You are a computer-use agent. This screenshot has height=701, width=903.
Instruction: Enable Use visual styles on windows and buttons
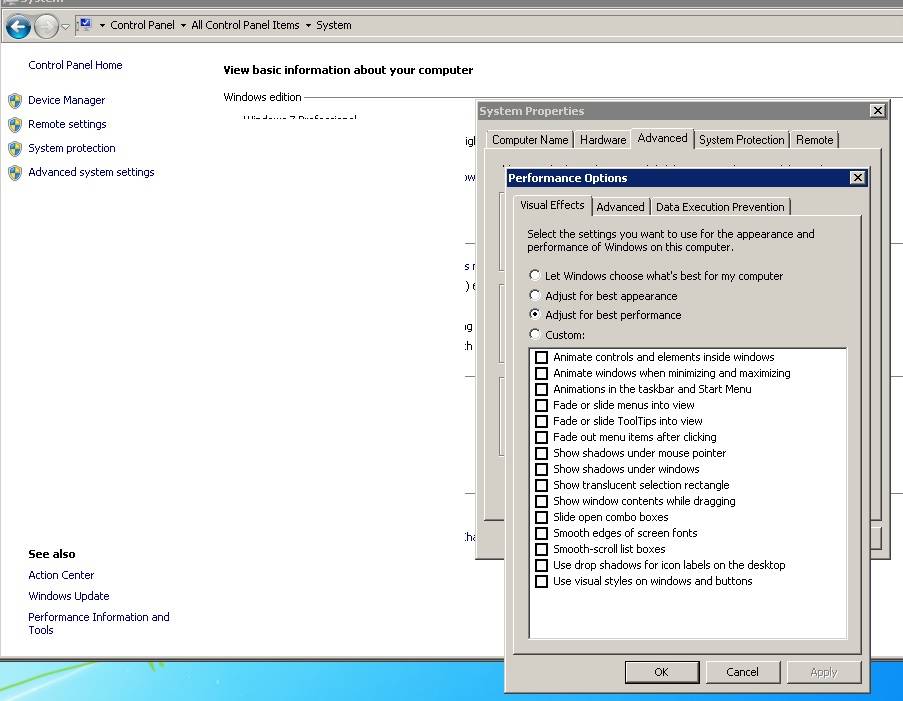pyautogui.click(x=541, y=581)
